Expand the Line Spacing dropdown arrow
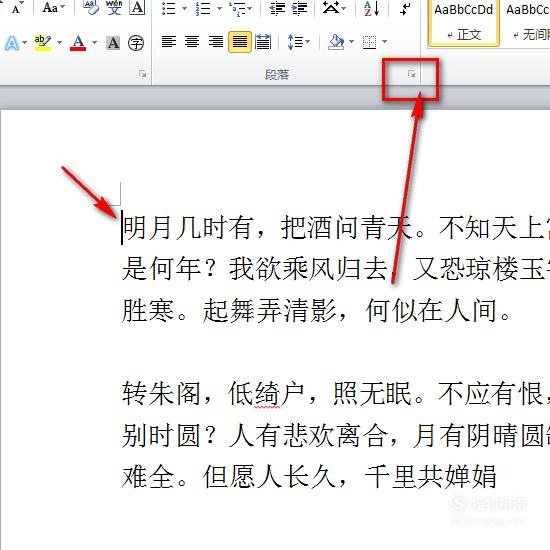The width and height of the screenshot is (550, 550). 308,42
